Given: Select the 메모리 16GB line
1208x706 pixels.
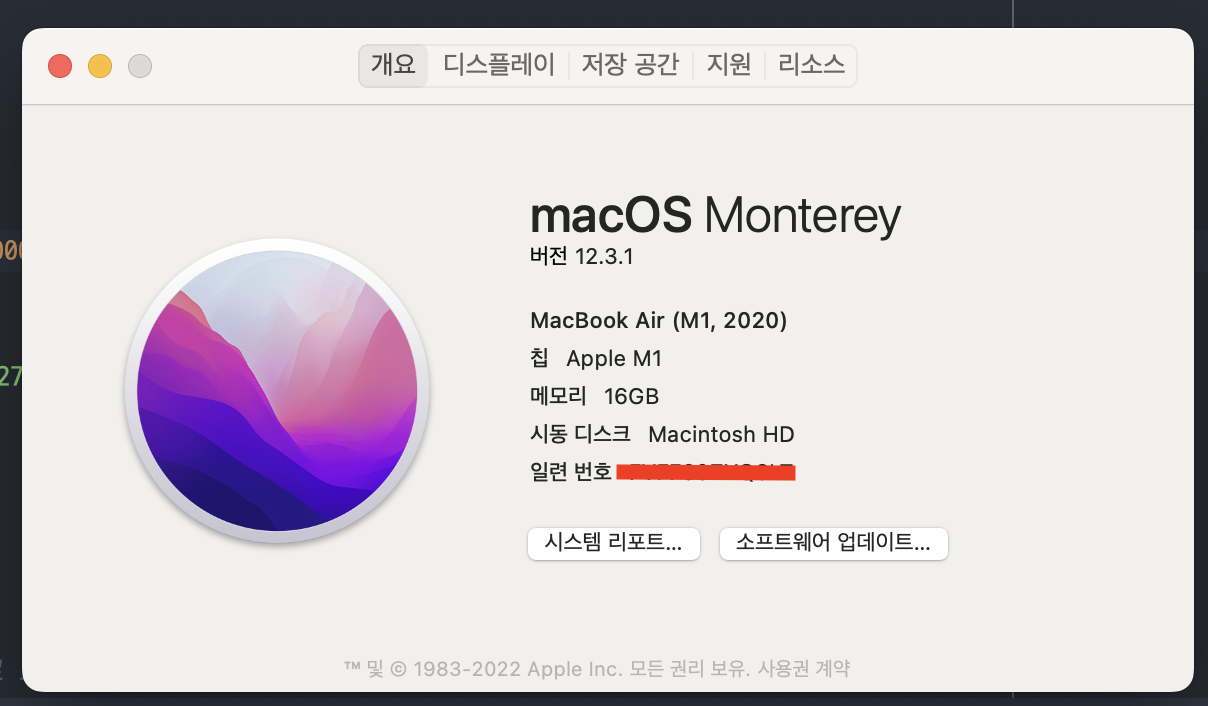Looking at the screenshot, I should pos(594,396).
